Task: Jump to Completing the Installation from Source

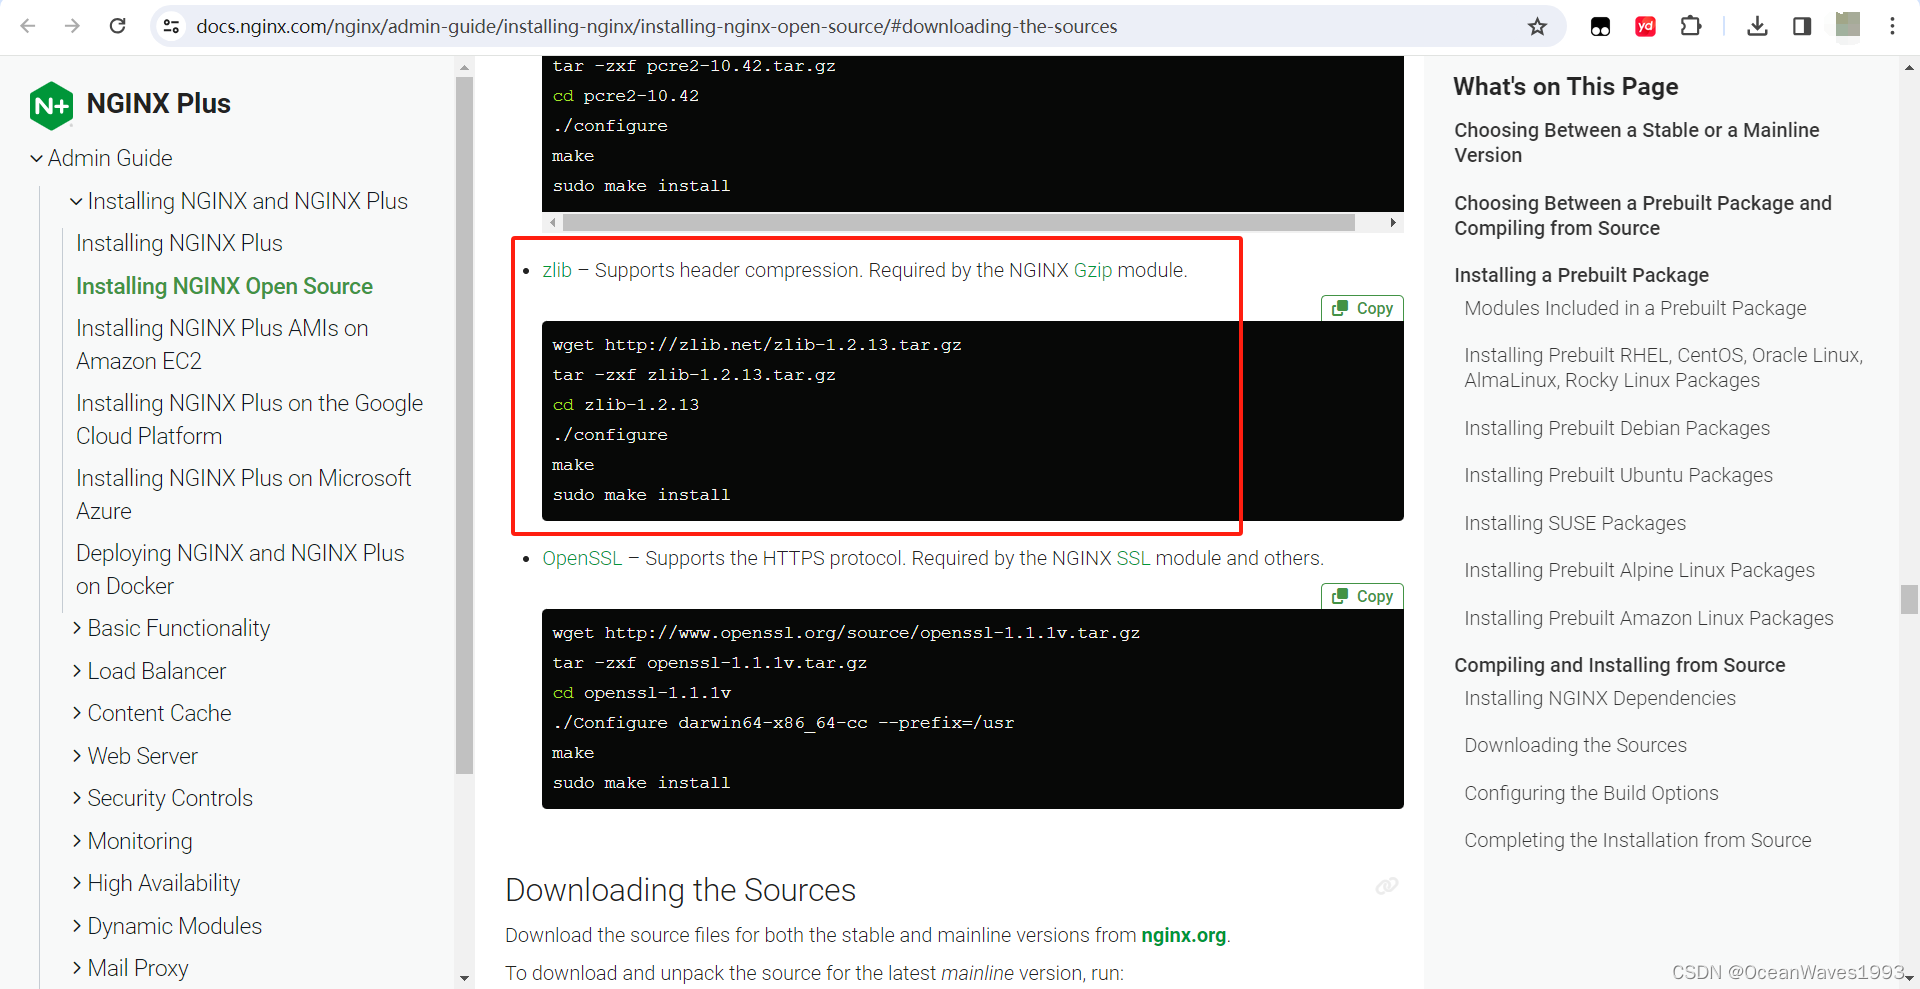Action: 1638,840
